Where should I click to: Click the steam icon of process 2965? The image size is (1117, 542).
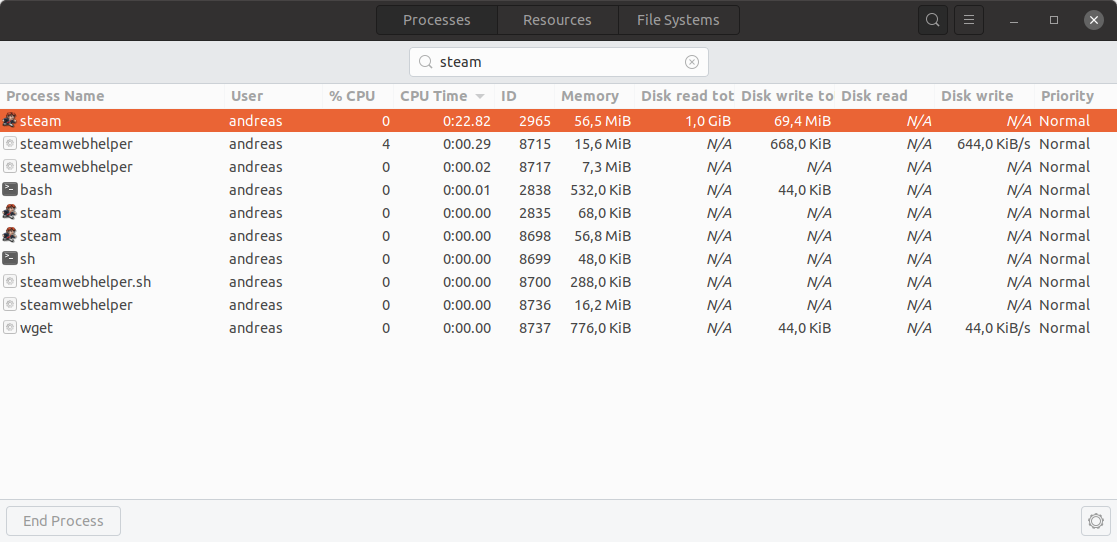click(x=10, y=120)
